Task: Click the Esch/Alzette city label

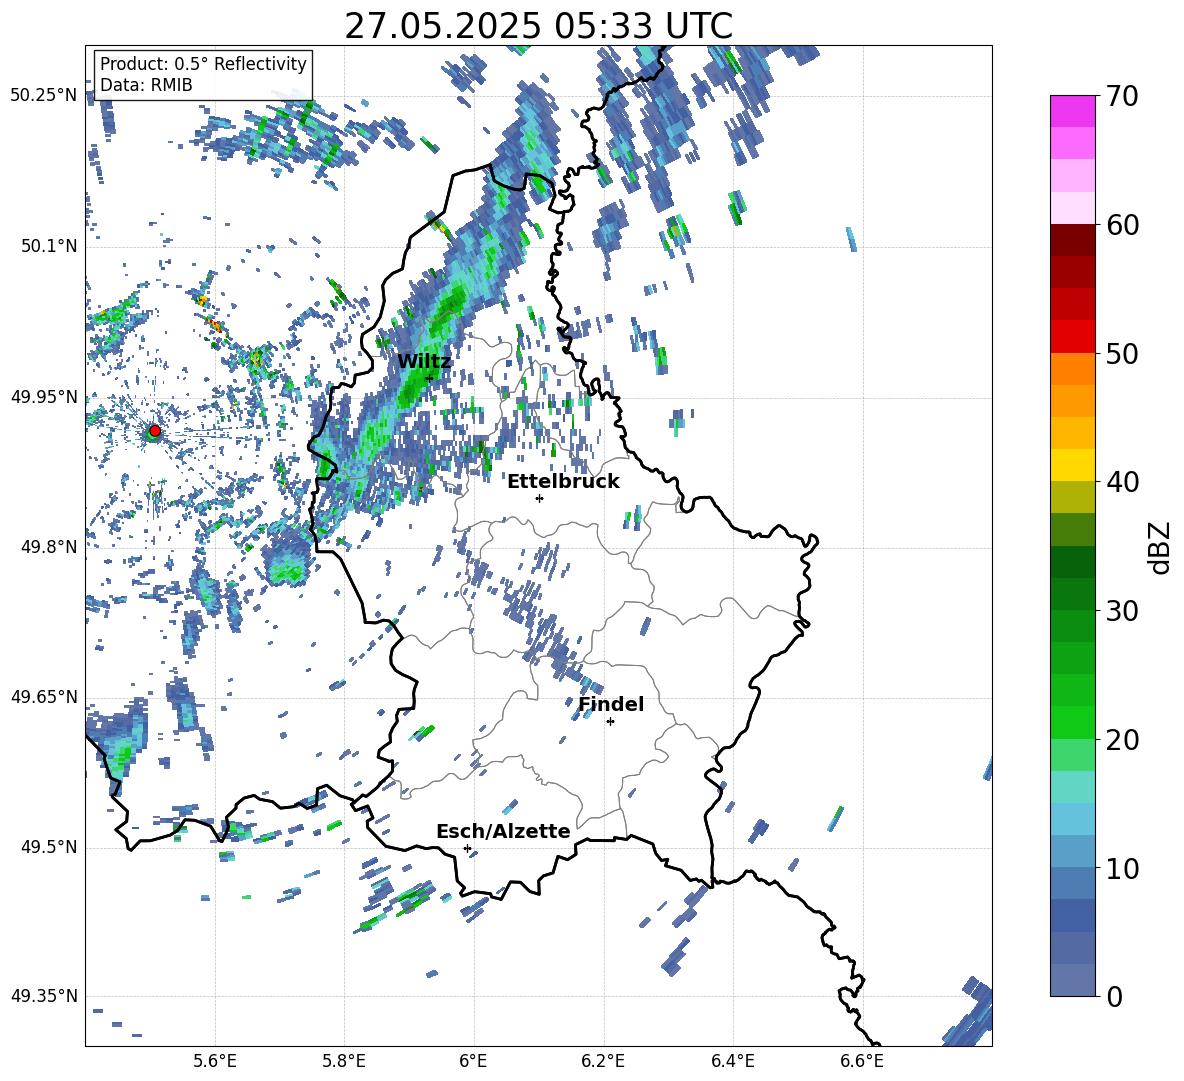Action: (503, 831)
